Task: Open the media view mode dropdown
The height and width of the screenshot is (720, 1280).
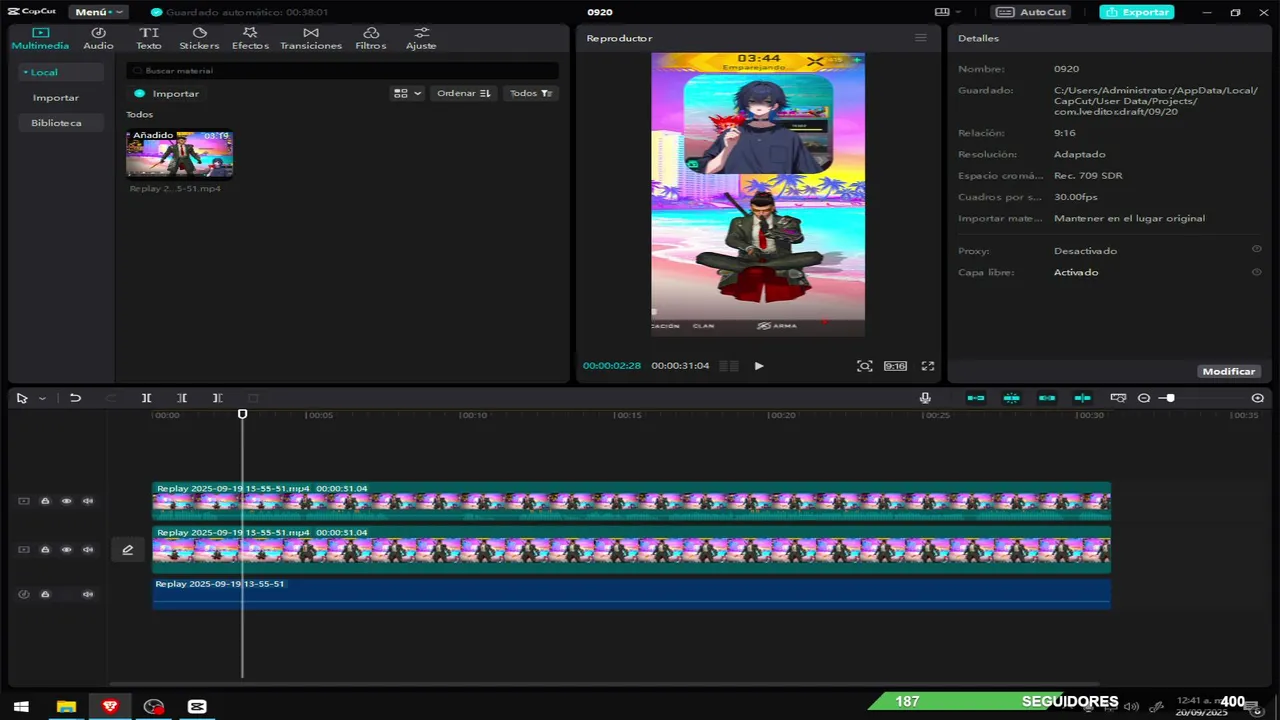Action: pos(407,93)
